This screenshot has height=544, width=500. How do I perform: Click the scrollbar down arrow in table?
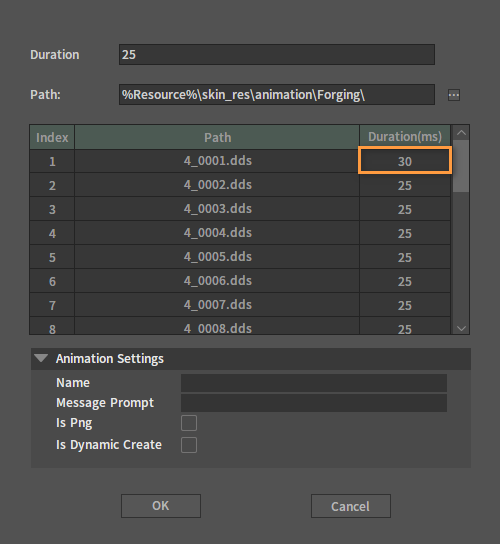[x=461, y=328]
